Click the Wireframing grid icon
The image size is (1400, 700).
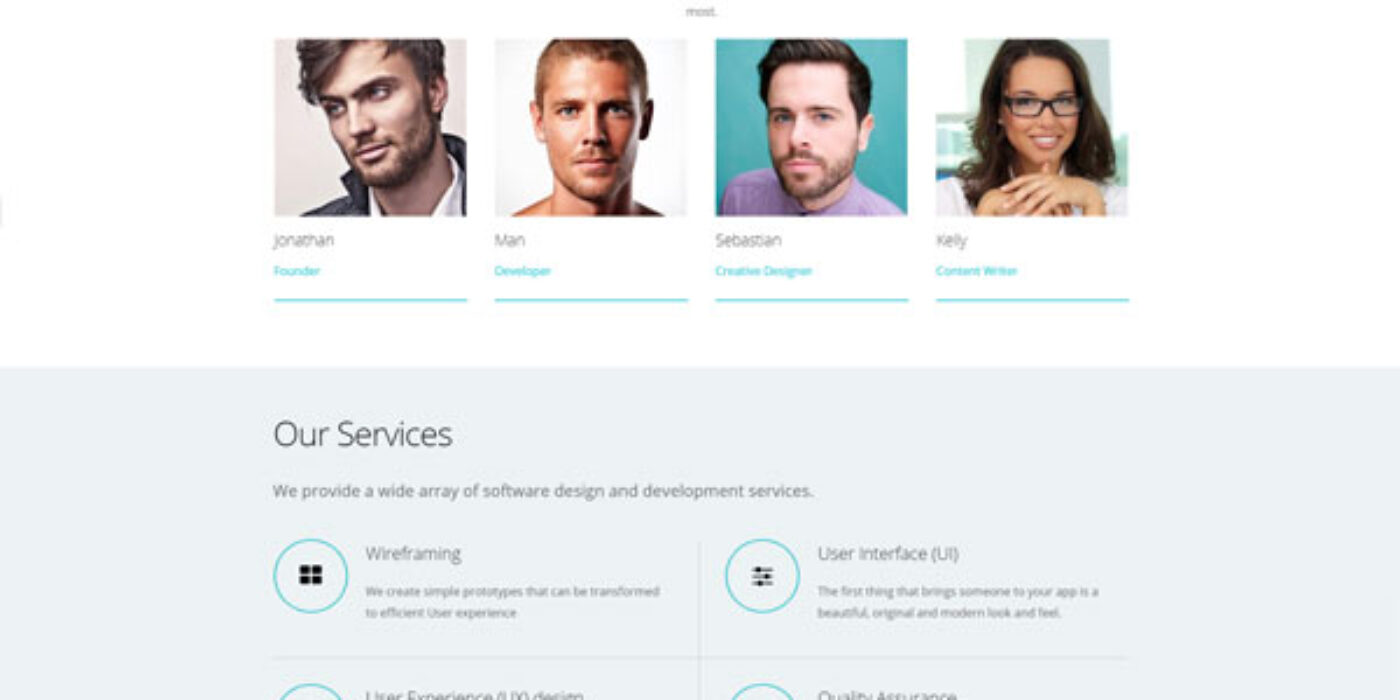pyautogui.click(x=311, y=575)
